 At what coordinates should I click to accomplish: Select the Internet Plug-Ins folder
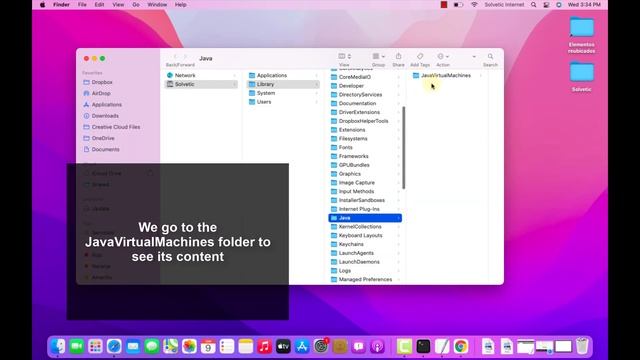(x=365, y=209)
